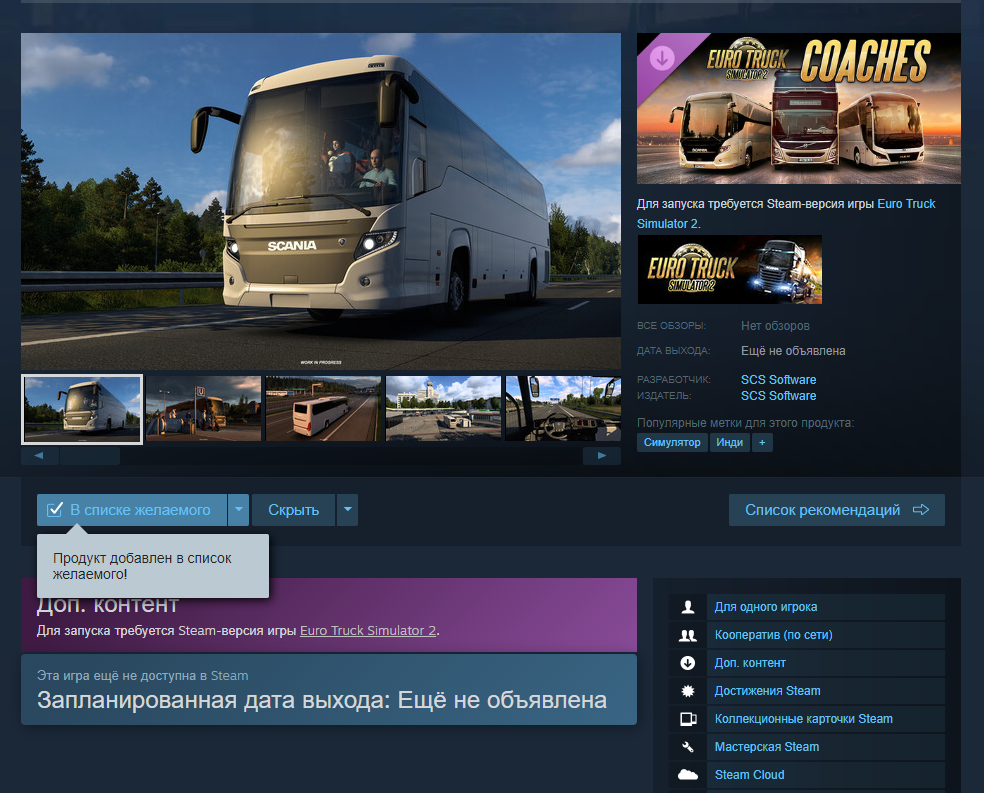Click the main Scania bus screenshot
The width and height of the screenshot is (984, 793).
pyautogui.click(x=321, y=201)
